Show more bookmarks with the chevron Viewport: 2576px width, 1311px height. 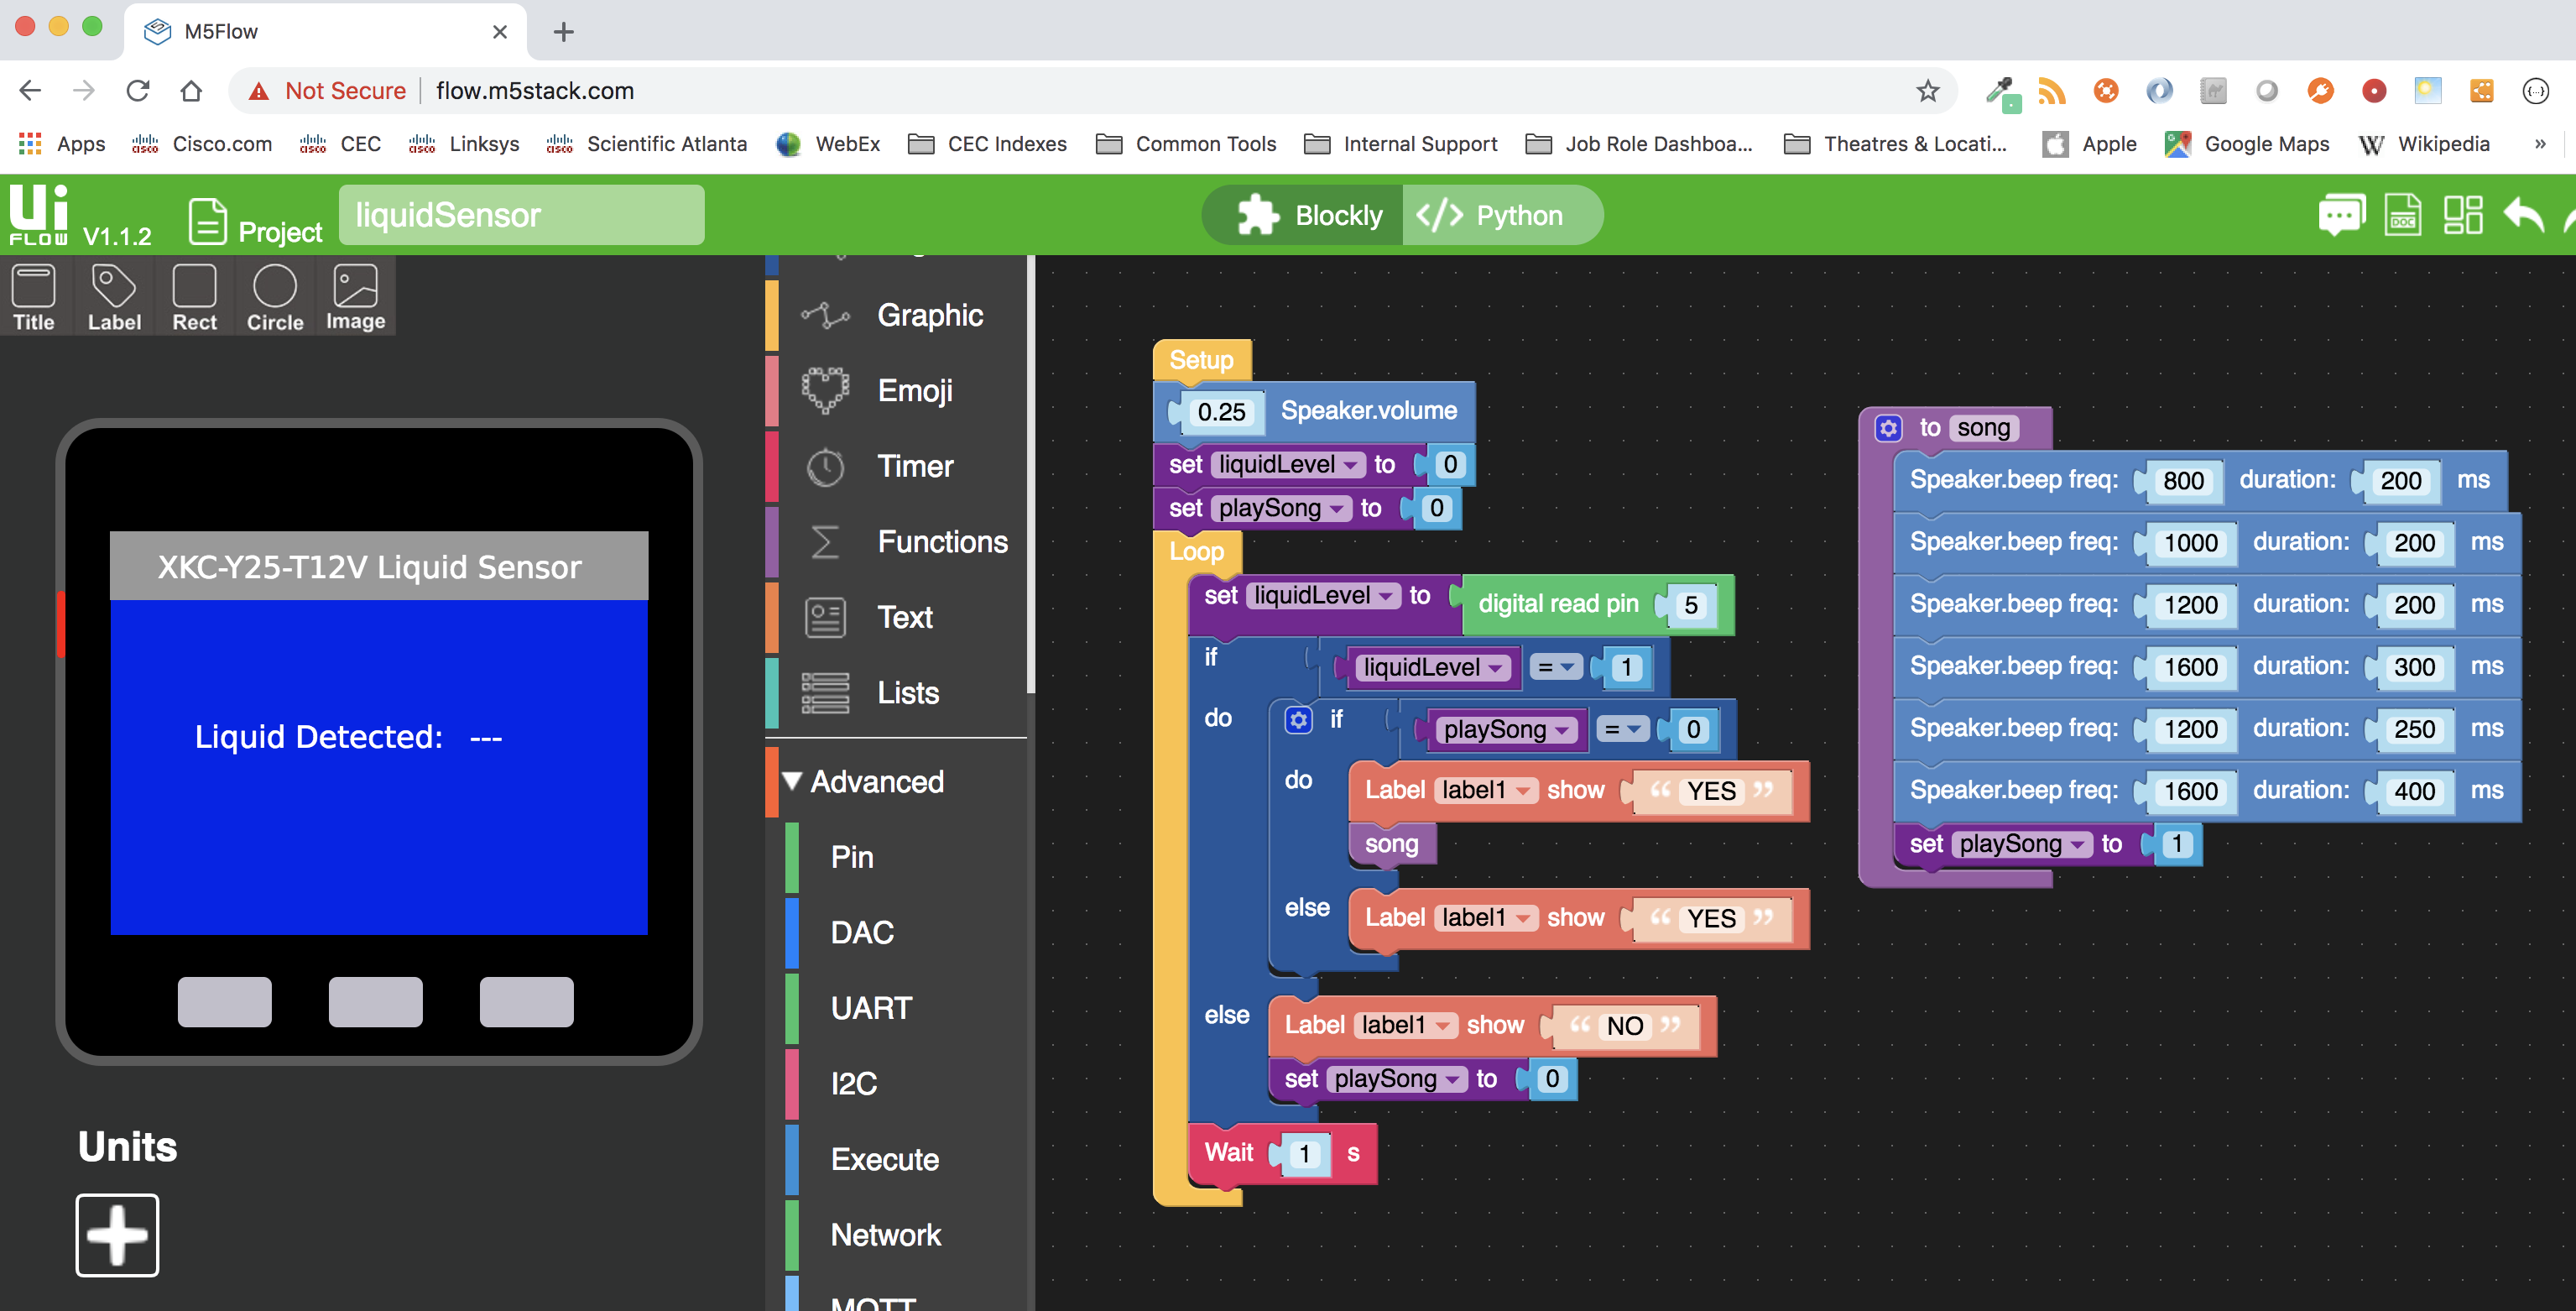[x=2540, y=144]
